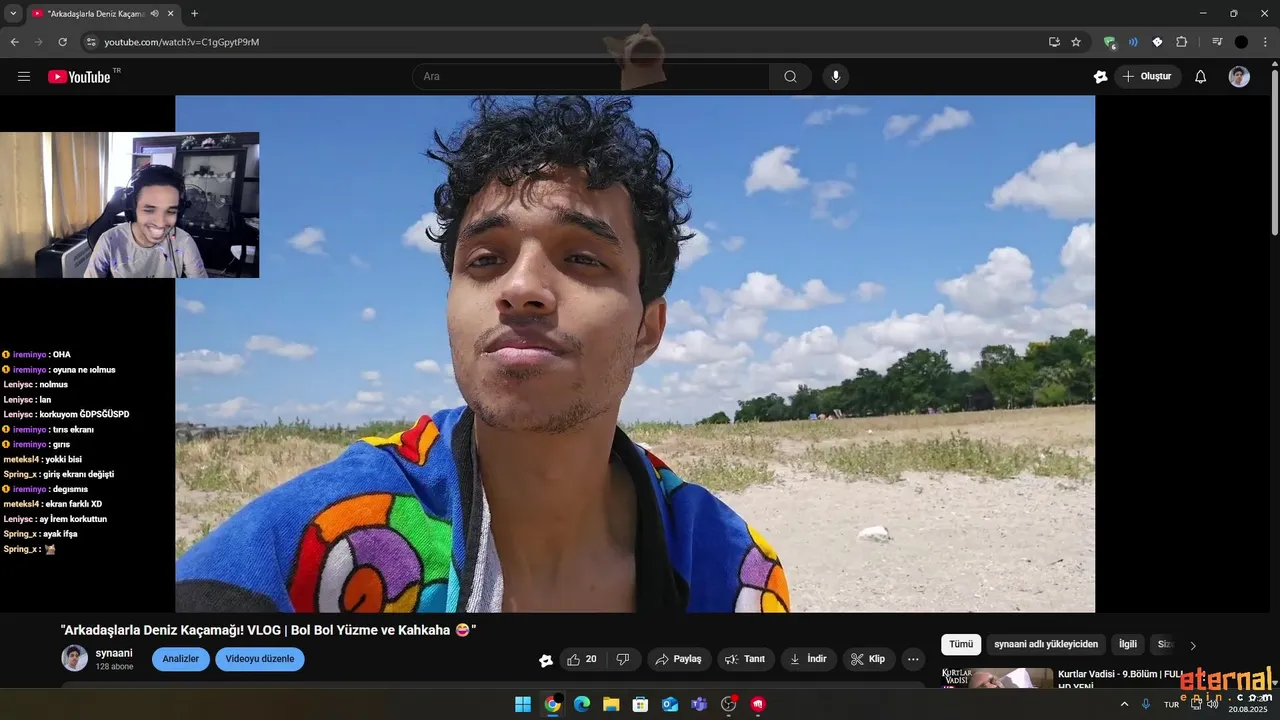The image size is (1280, 720).
Task: Open the synaani channel name link
Action: click(114, 653)
